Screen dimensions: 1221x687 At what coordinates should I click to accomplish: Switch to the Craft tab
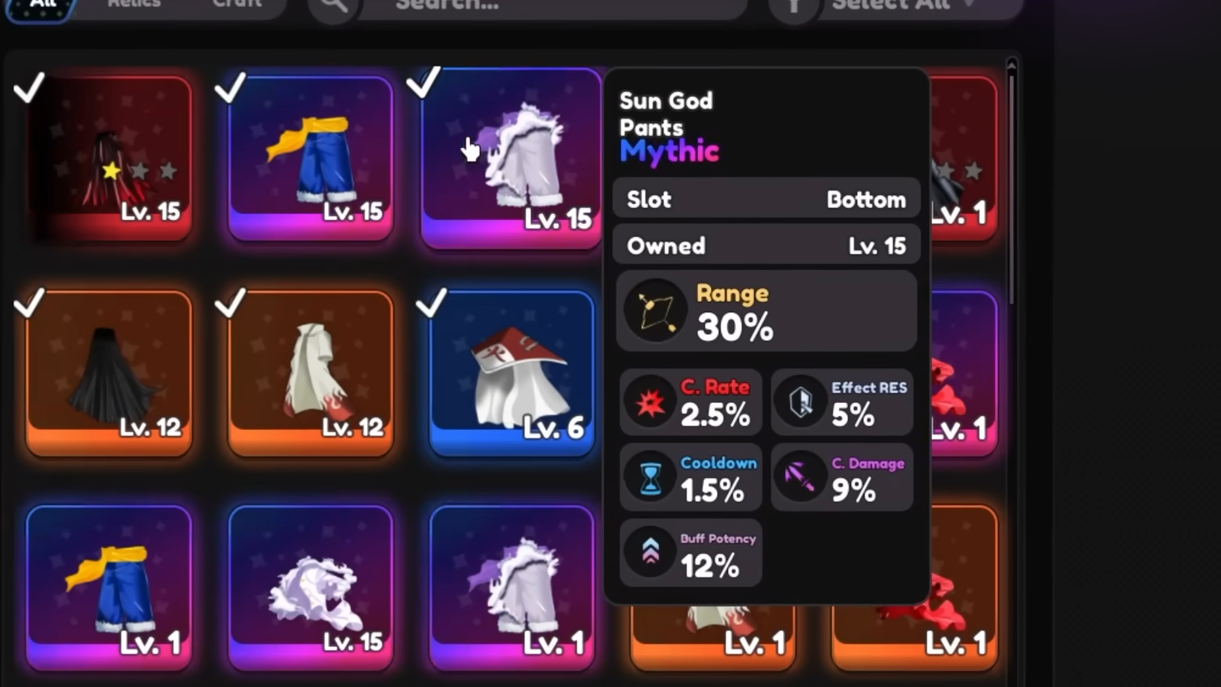point(237,5)
